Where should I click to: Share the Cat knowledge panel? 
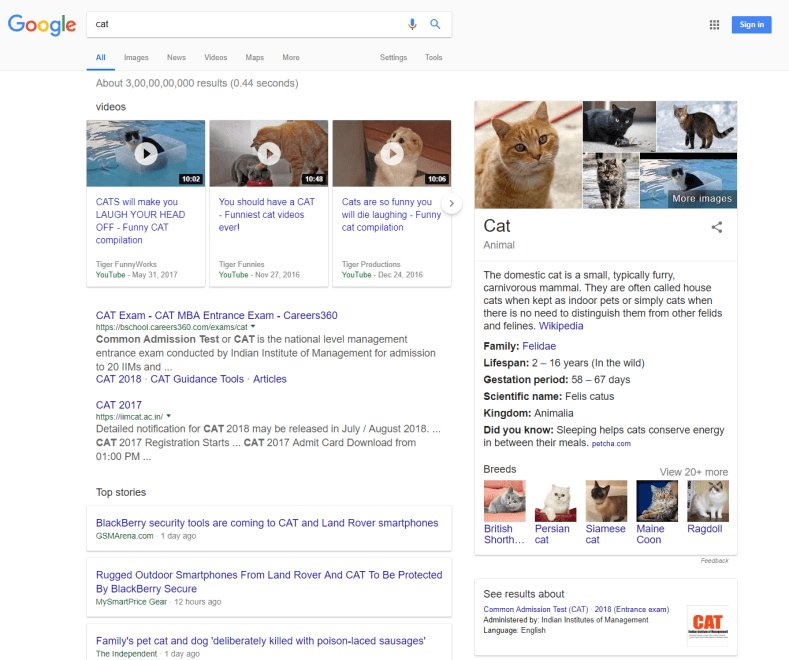717,227
